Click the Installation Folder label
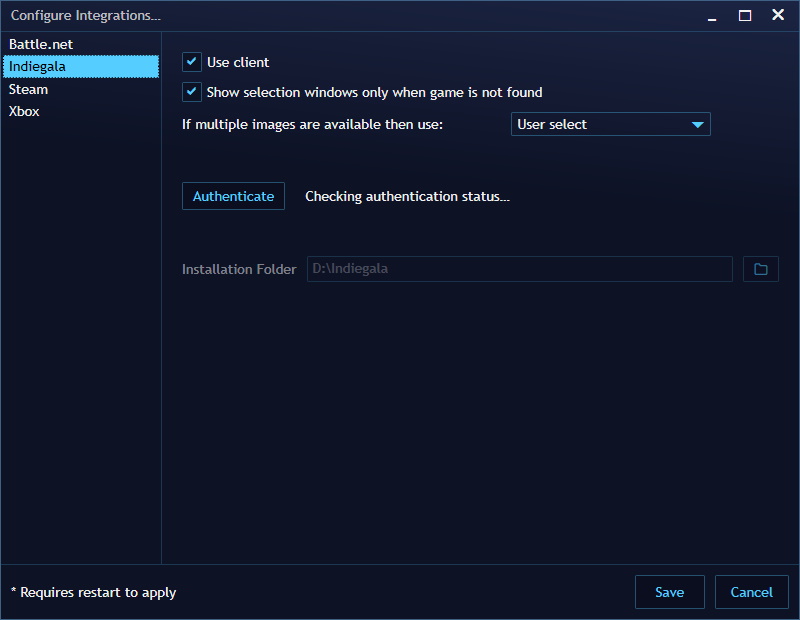Viewport: 800px width, 620px height. click(239, 269)
